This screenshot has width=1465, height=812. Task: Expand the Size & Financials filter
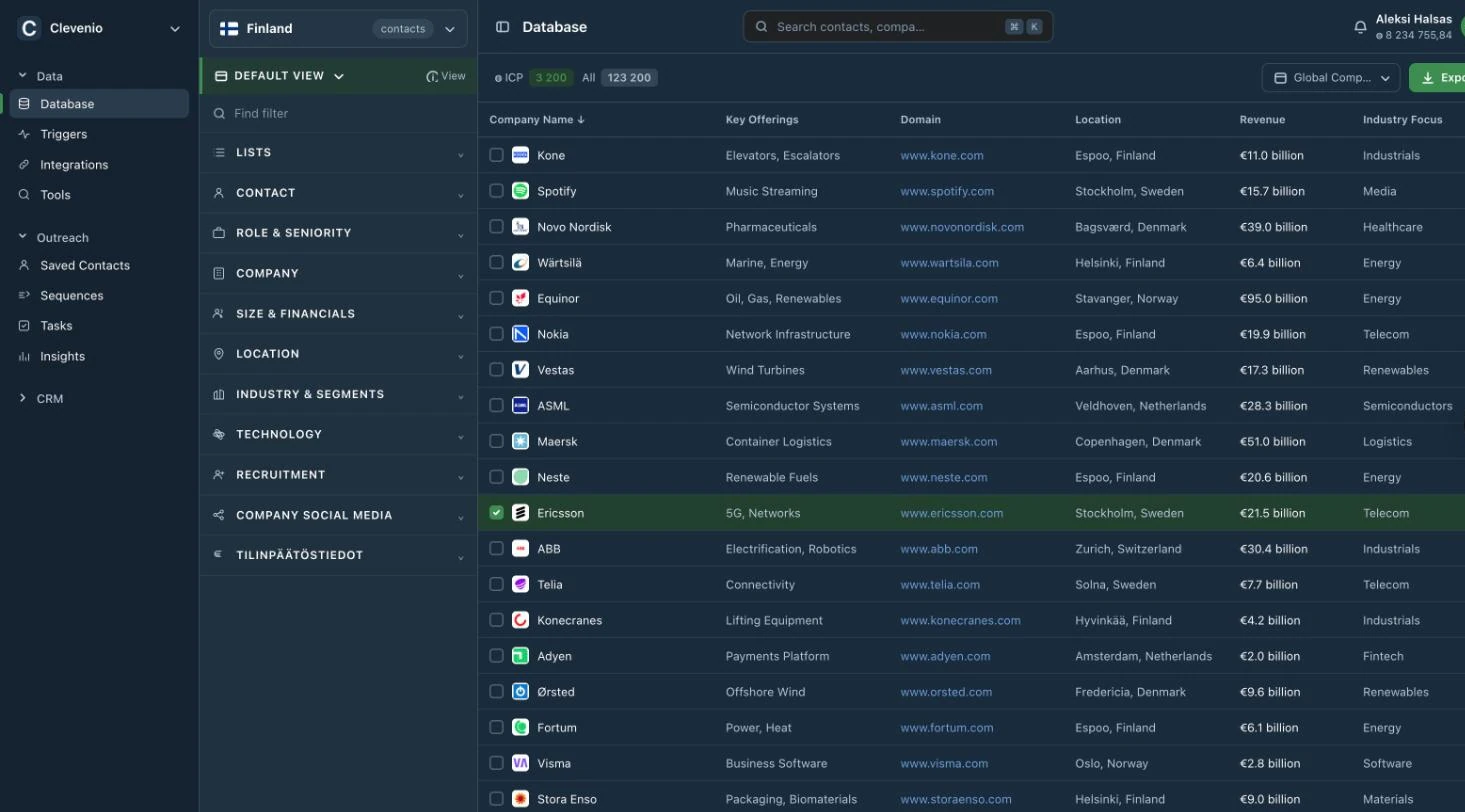click(338, 314)
